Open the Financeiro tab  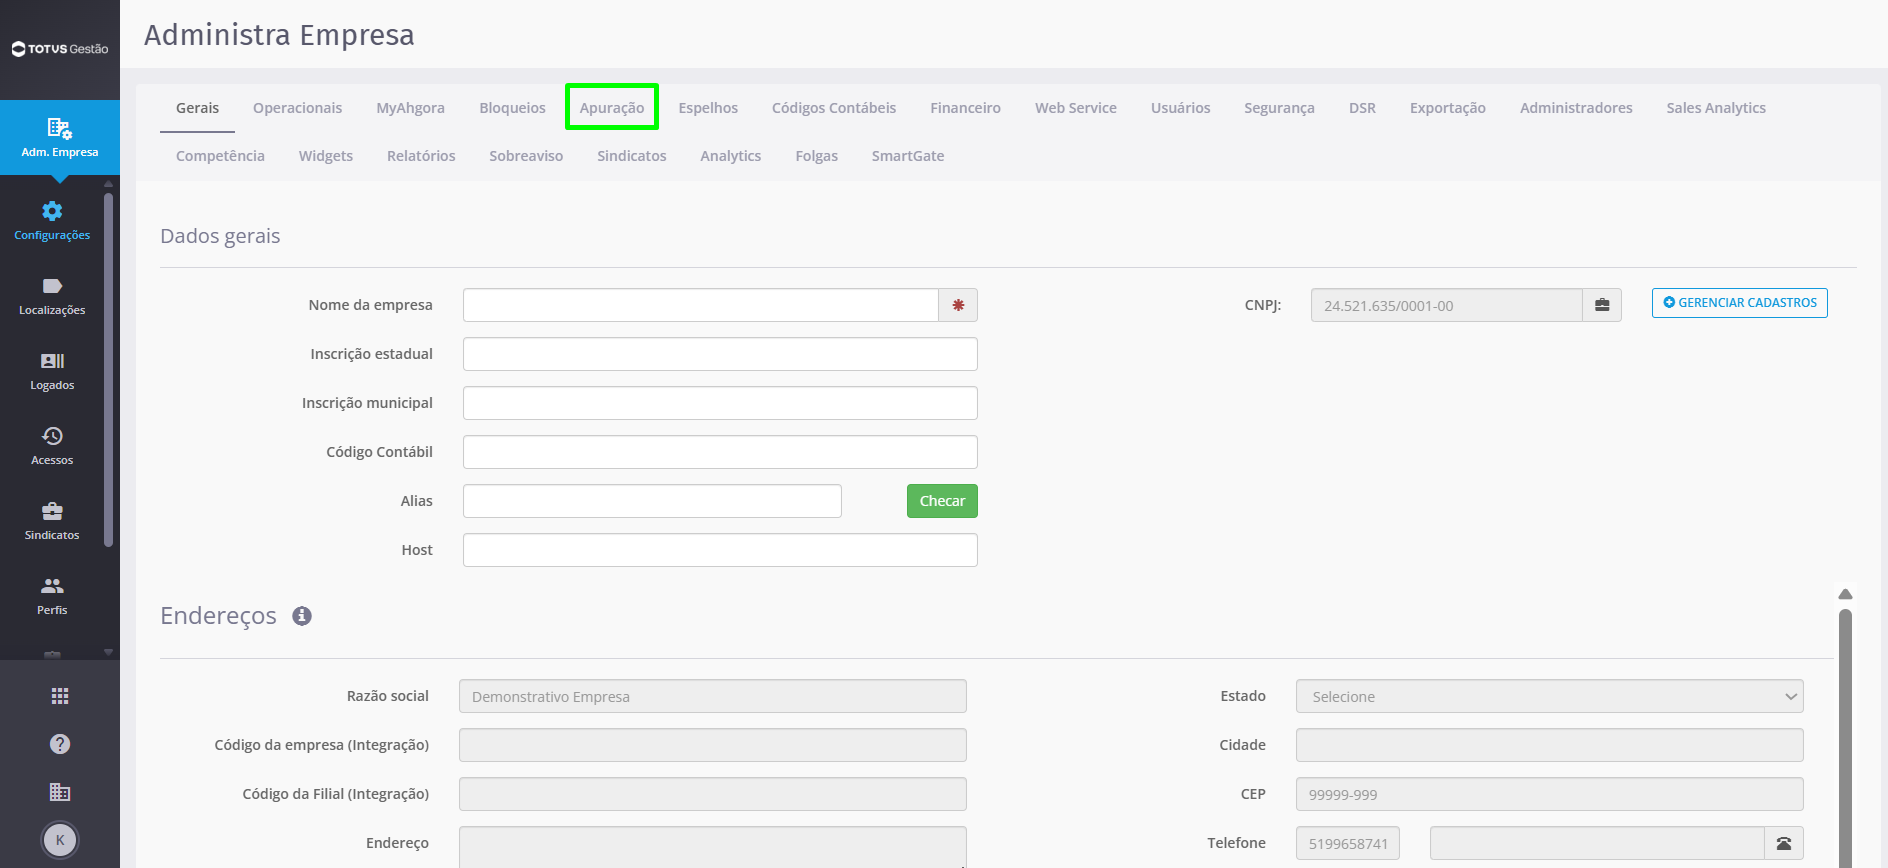(965, 108)
